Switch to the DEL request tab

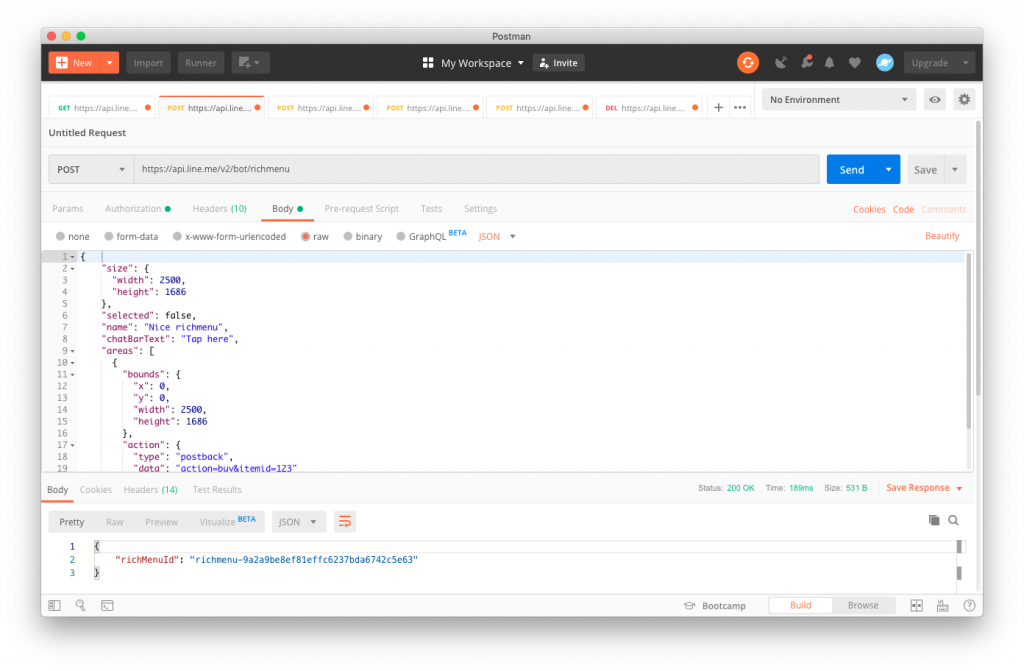649,108
